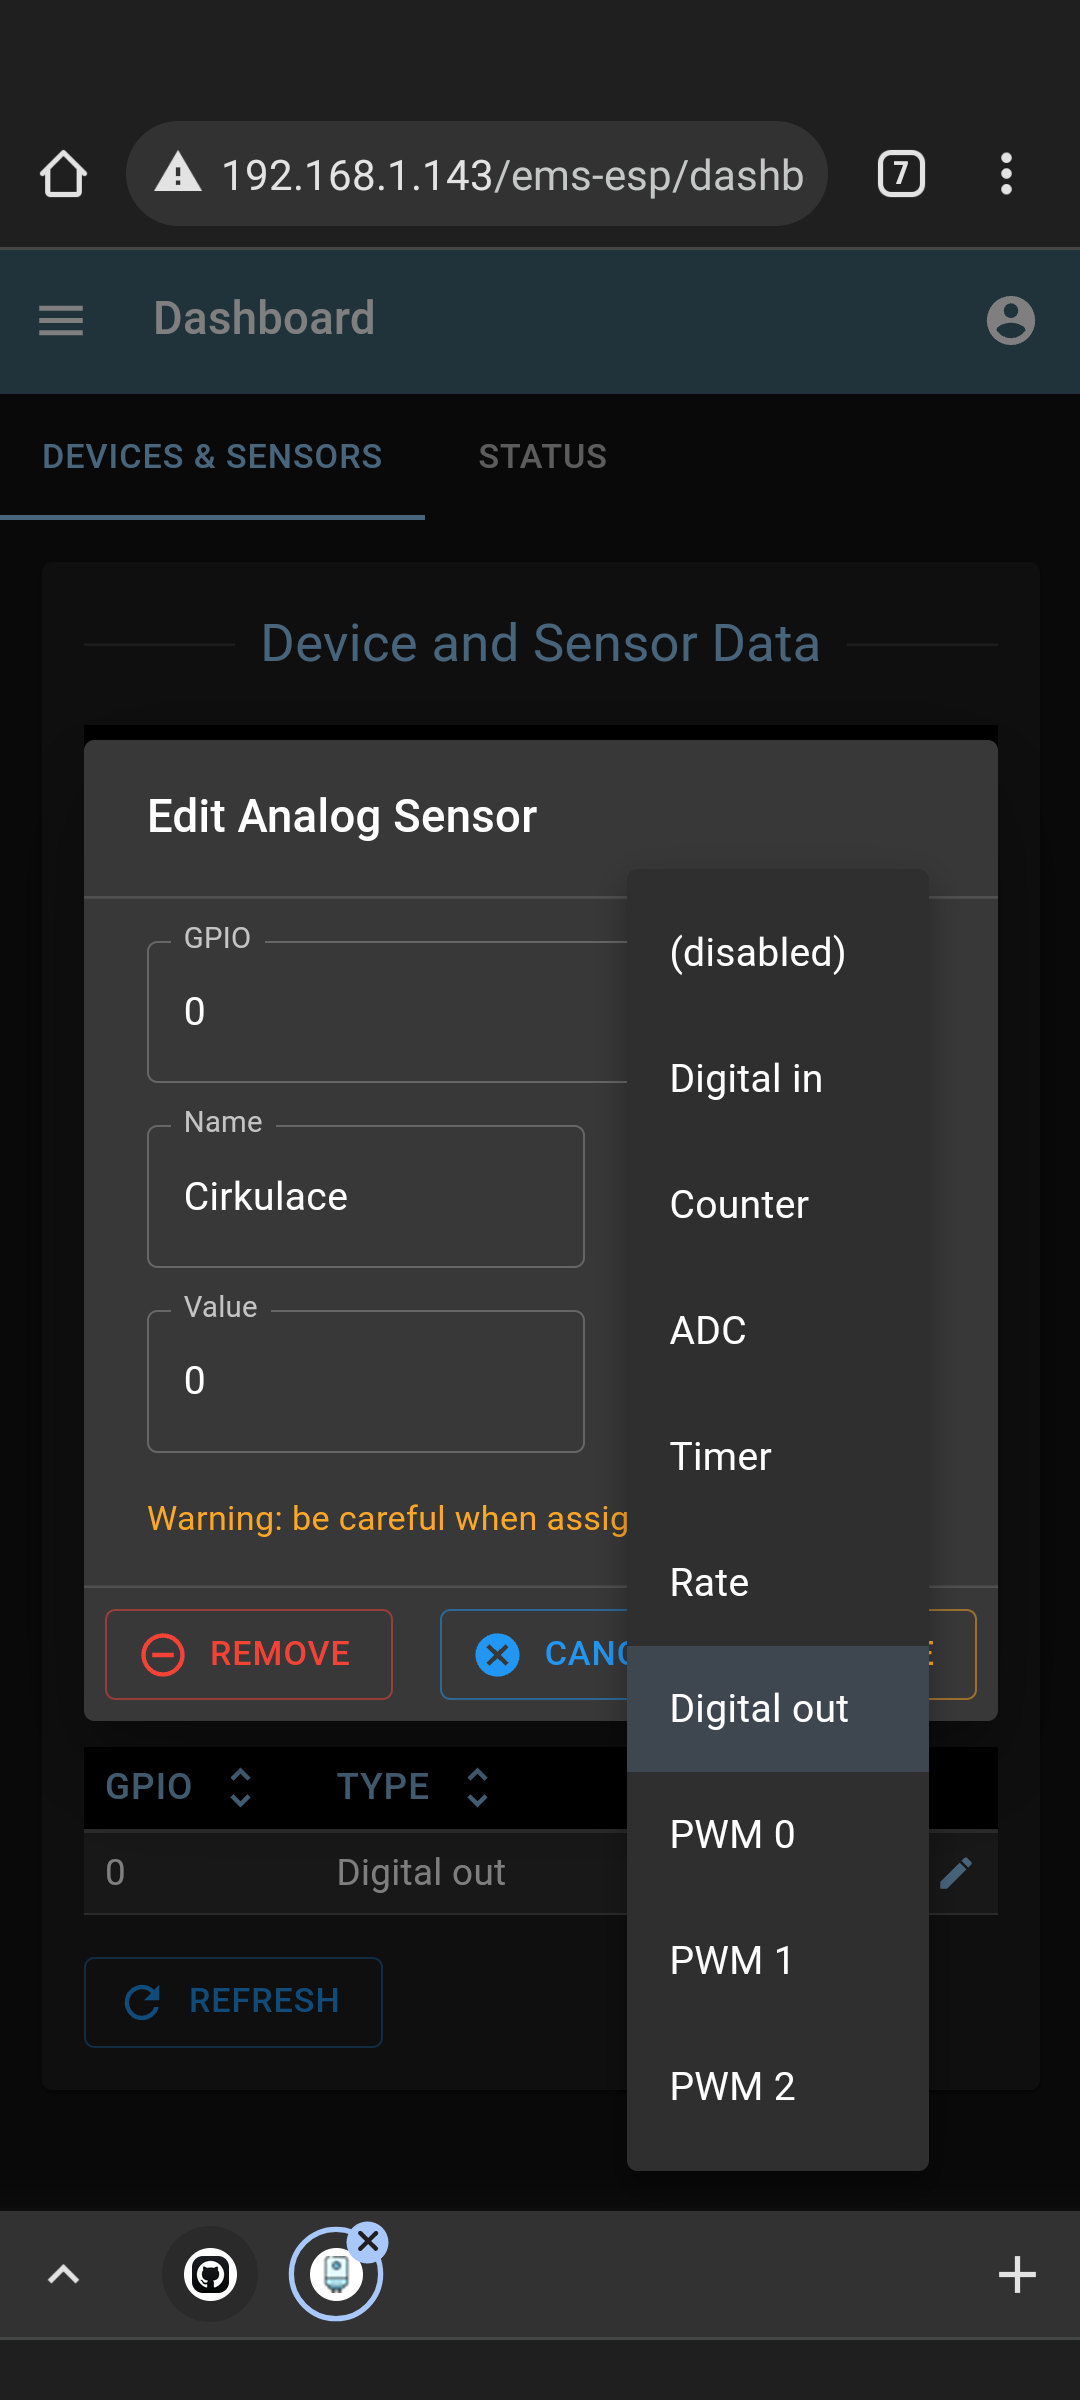Viewport: 1080px width, 2400px height.
Task: Sort the table by TYPE column
Action: 476,1786
